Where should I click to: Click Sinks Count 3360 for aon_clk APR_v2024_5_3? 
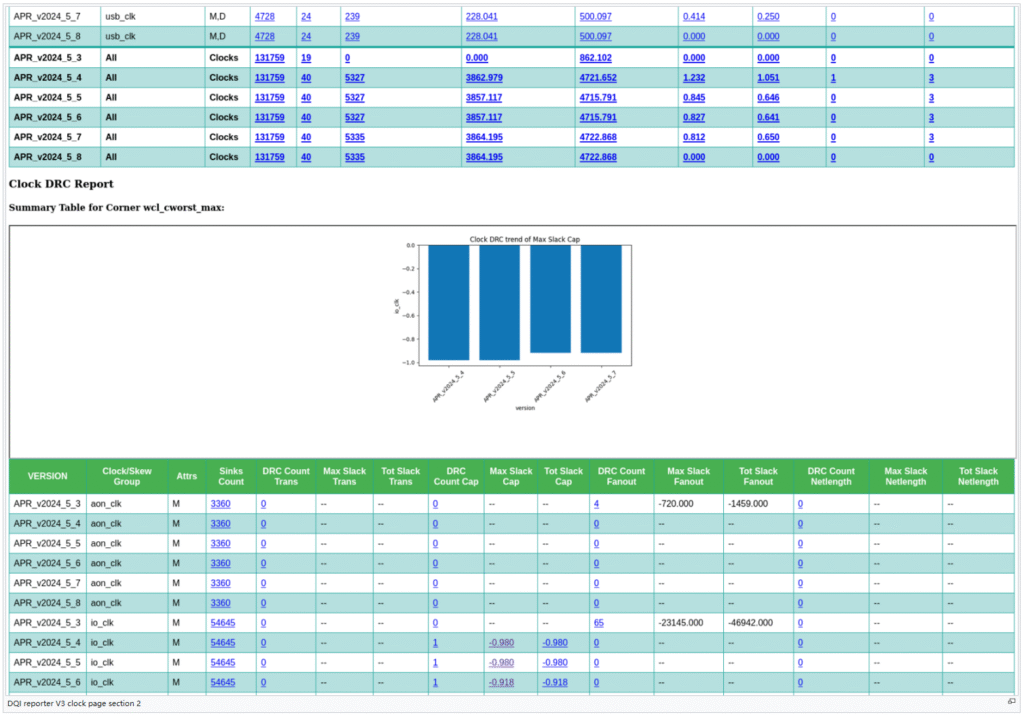220,504
